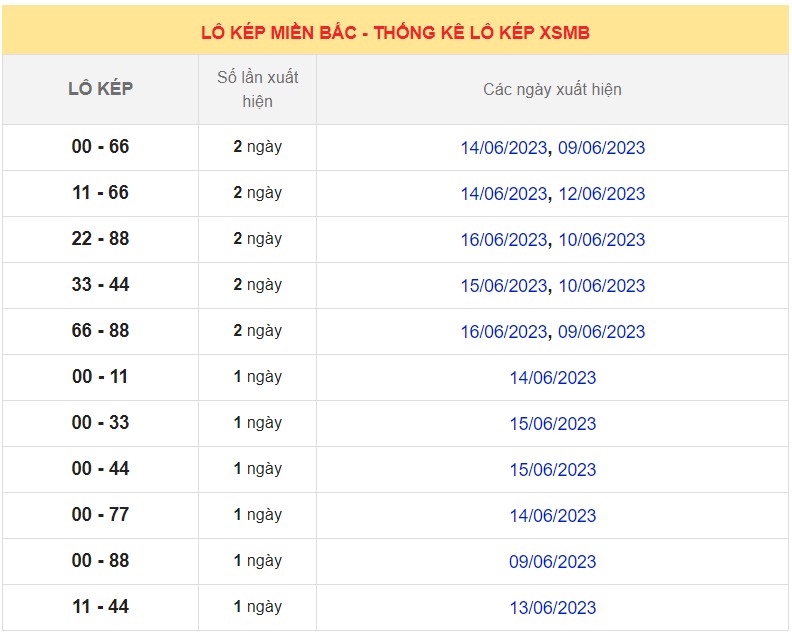Open the 09/06/2023 link in row 00 - 66
The height and width of the screenshot is (633, 792).
click(x=601, y=148)
